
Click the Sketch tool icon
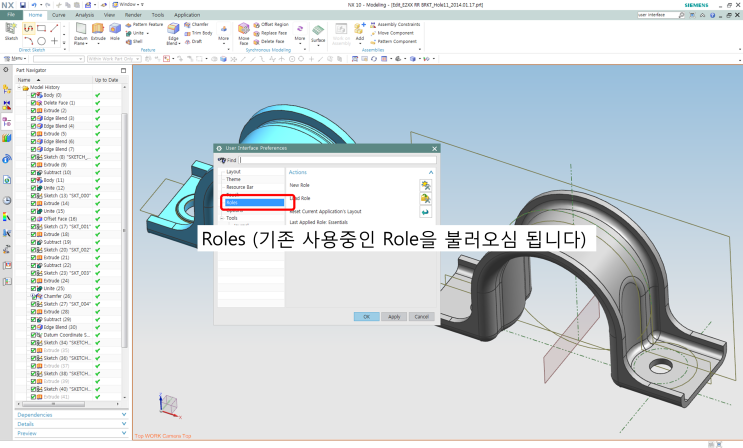coord(11,29)
